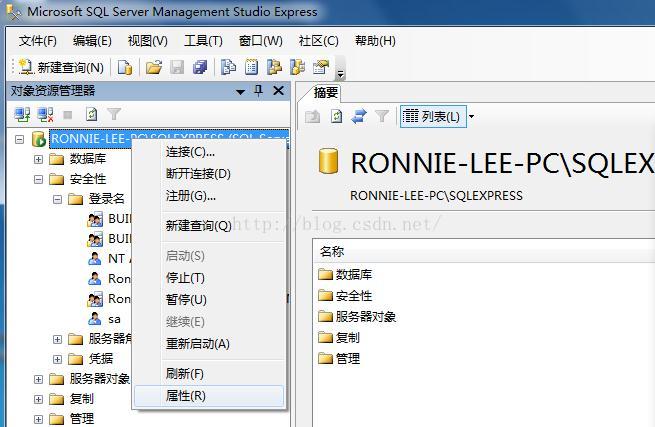Click the summary page icon in the toolbar
655x427 pixels.
[x=251, y=67]
